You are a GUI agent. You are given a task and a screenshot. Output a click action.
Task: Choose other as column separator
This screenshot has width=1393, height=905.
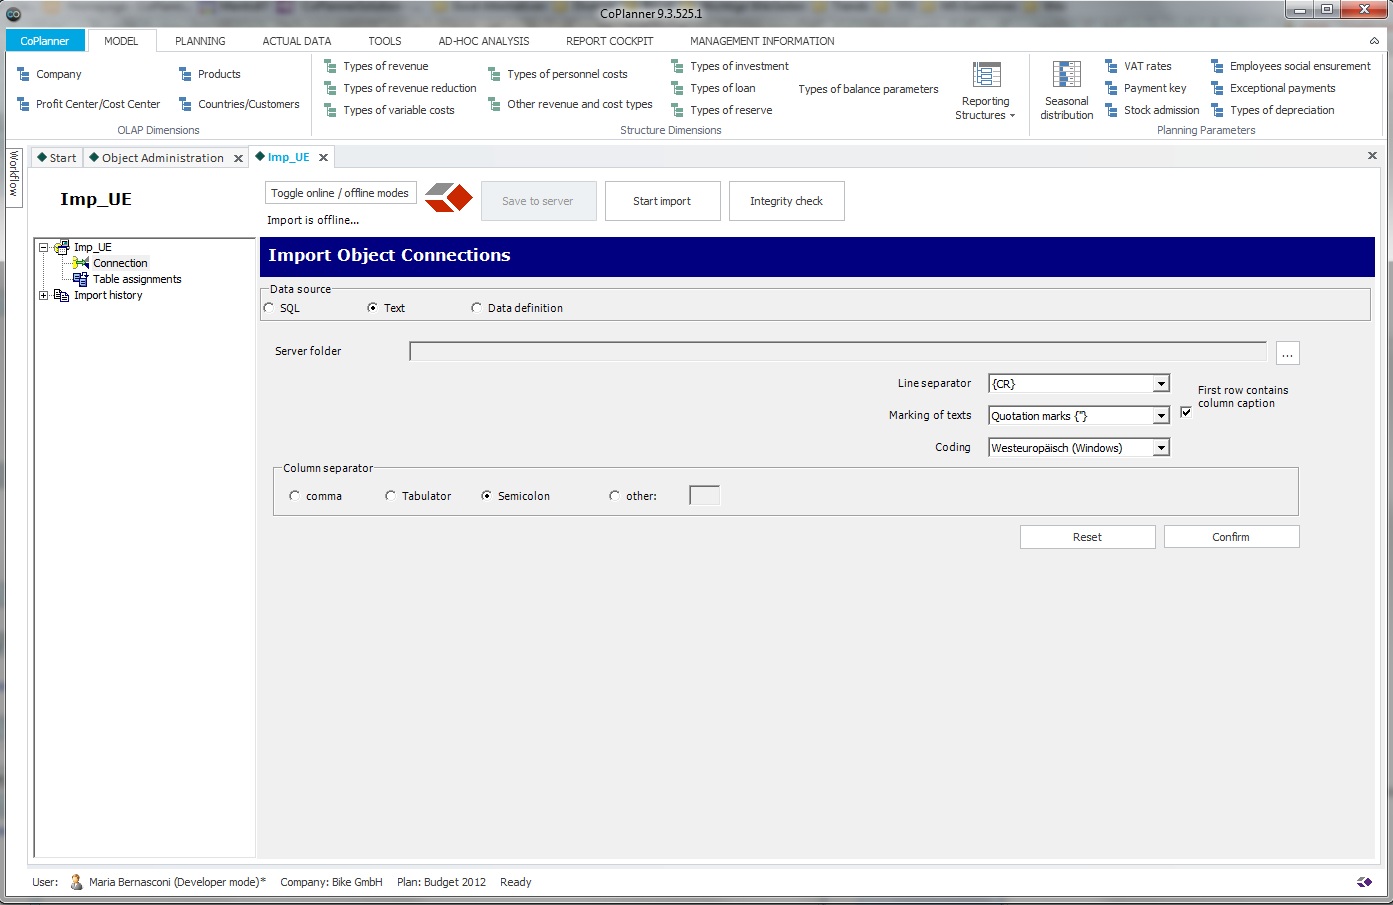click(x=614, y=496)
